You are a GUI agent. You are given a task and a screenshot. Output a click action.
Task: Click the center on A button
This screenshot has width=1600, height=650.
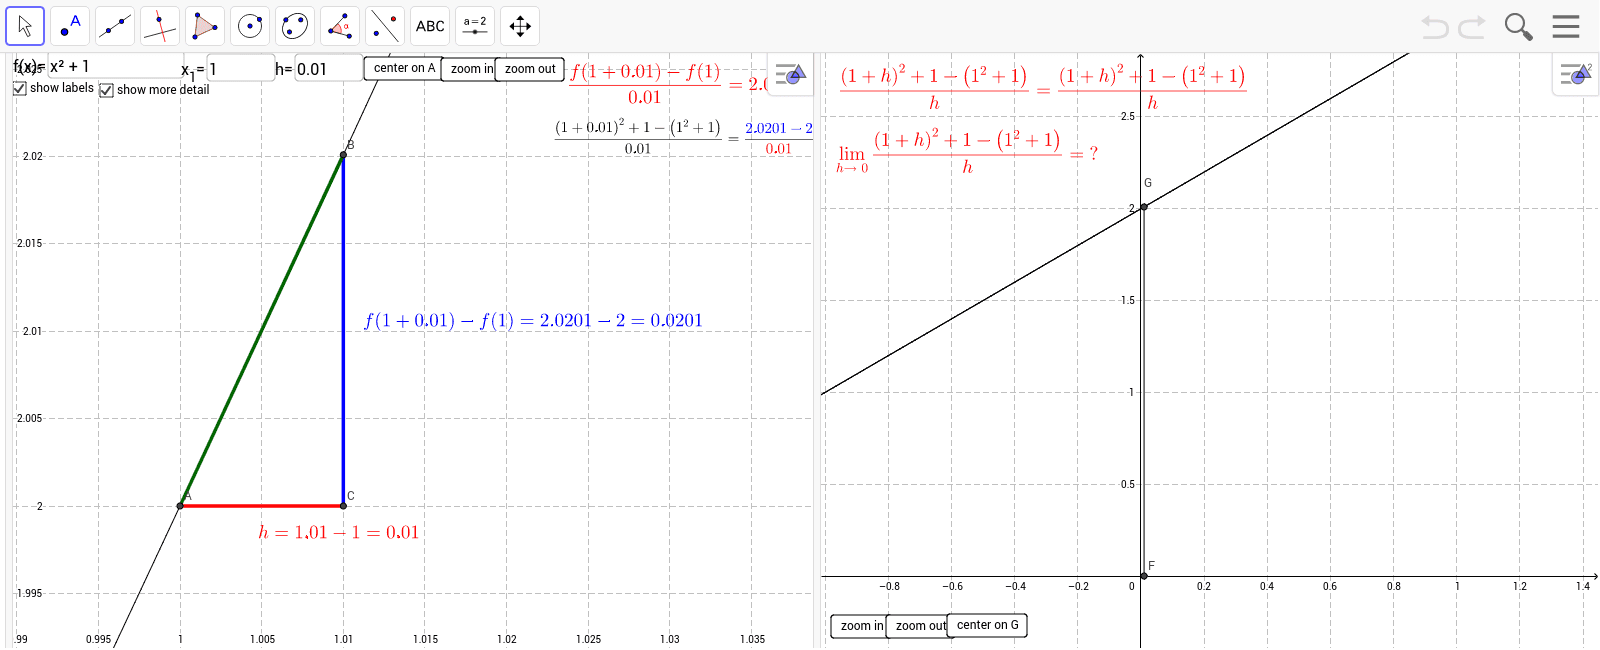click(x=403, y=68)
